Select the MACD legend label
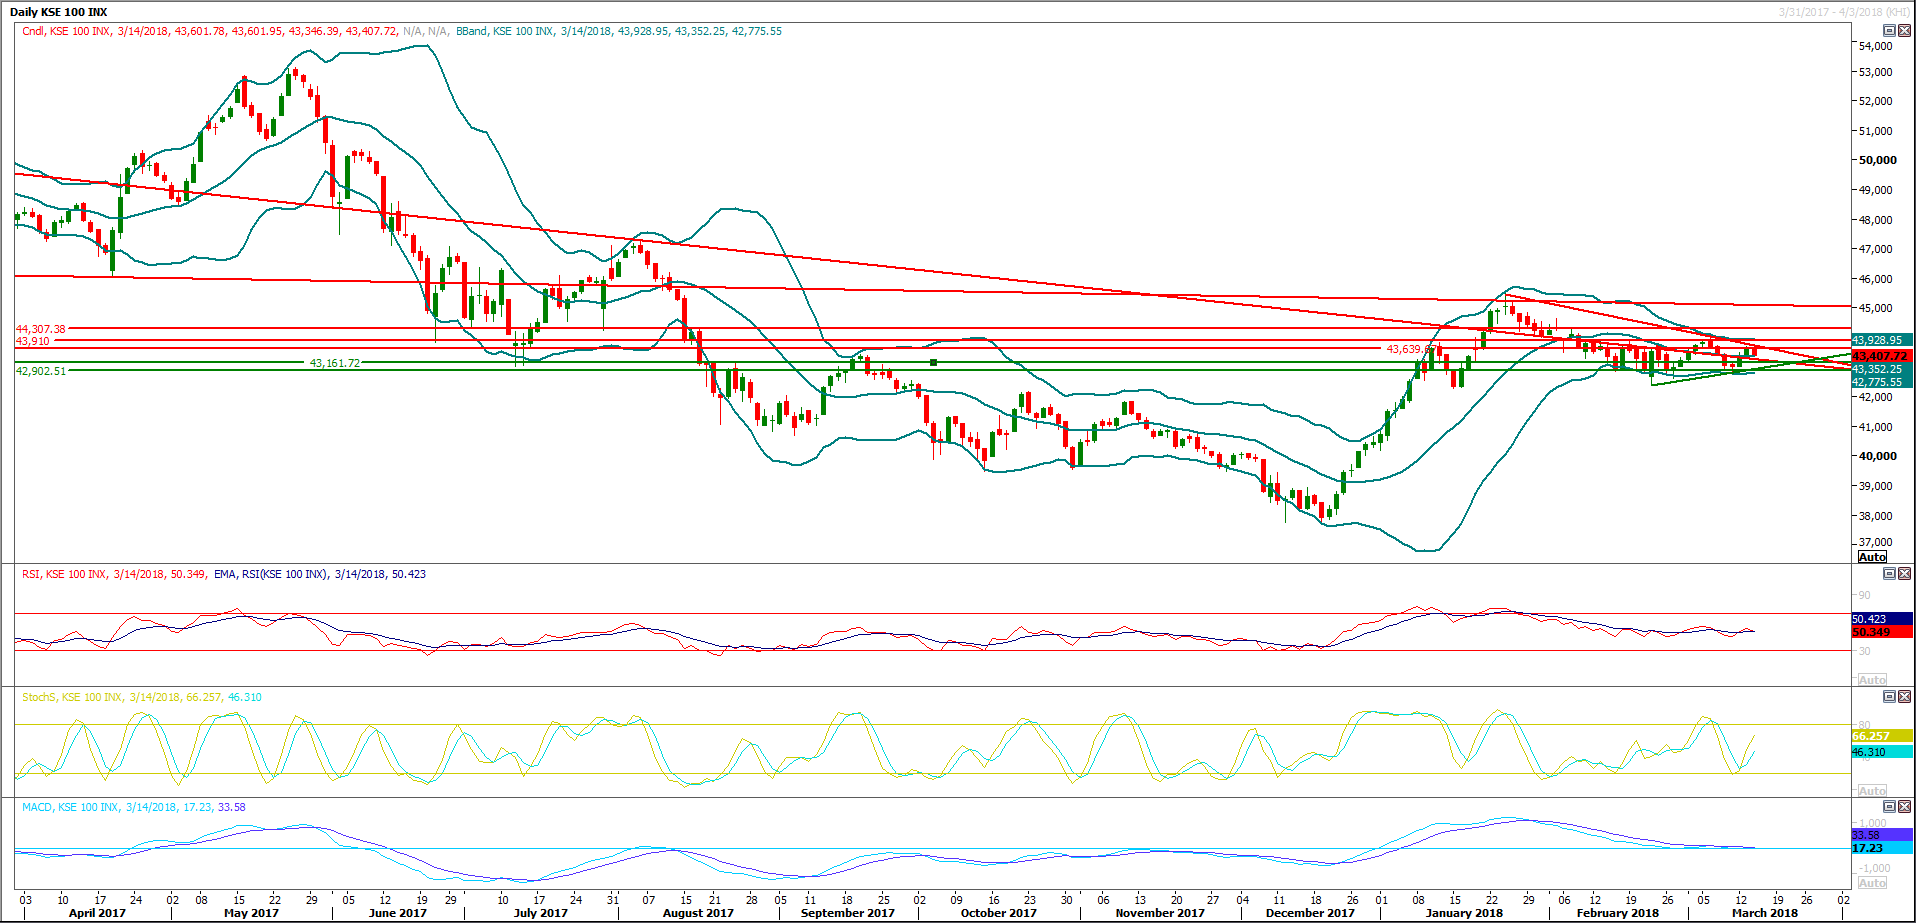Viewport: 1916px width, 923px height. coord(37,808)
